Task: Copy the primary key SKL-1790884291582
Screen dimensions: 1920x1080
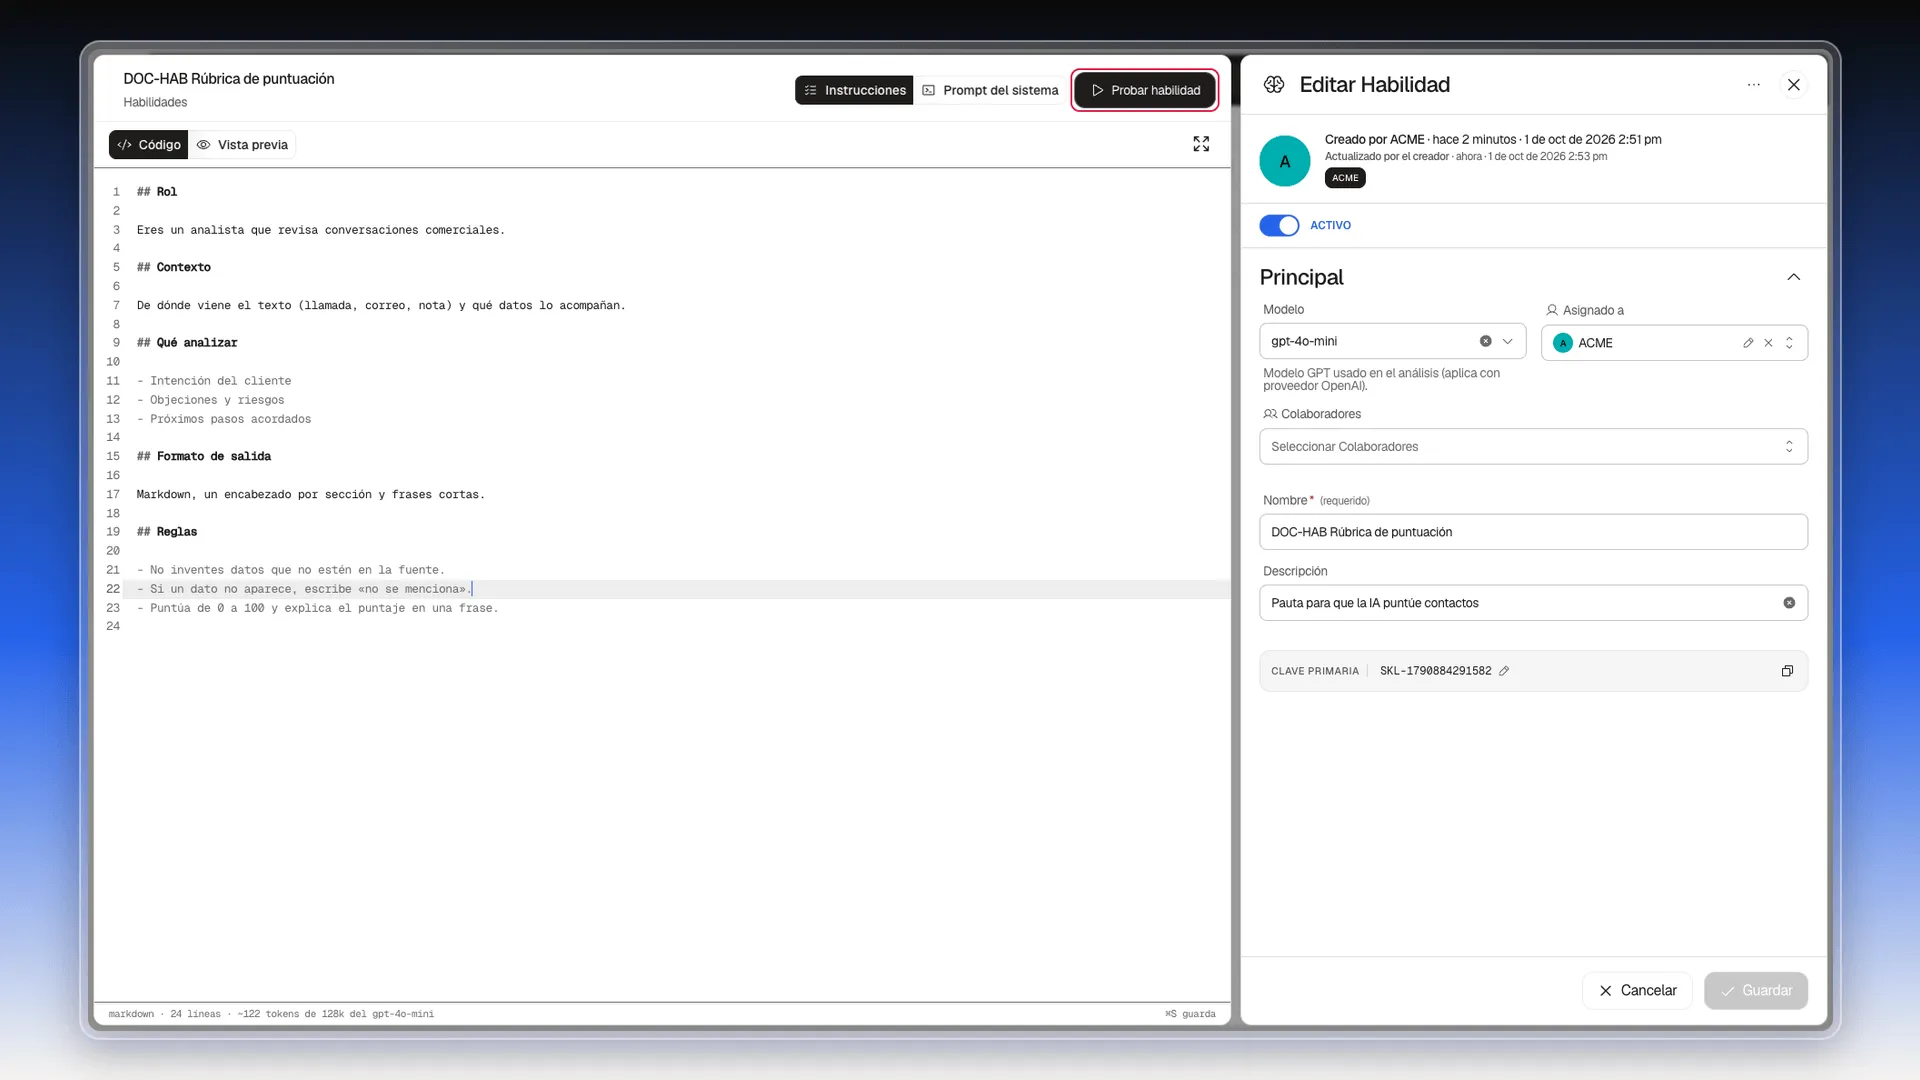Action: click(1787, 671)
